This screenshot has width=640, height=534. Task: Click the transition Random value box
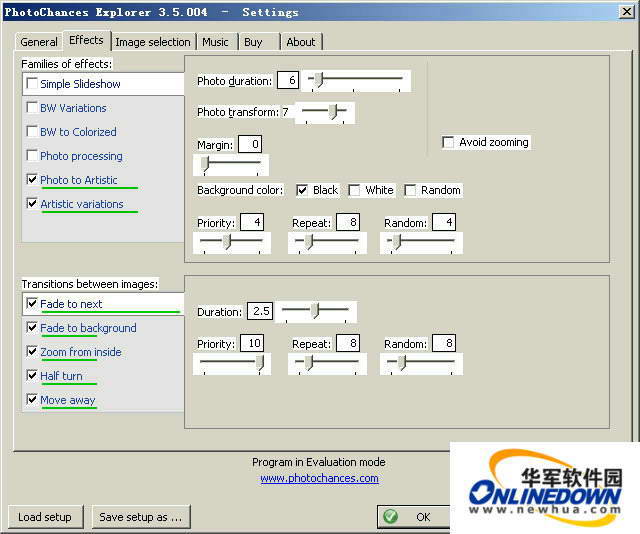click(x=444, y=343)
